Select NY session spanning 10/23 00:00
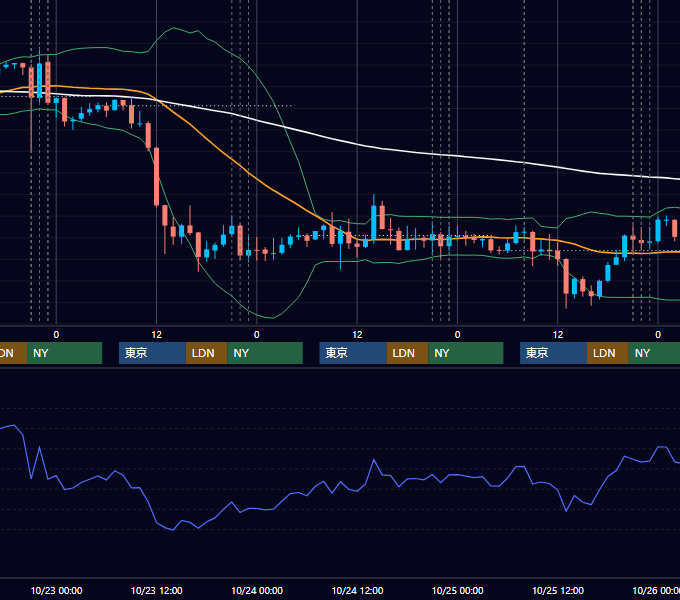Screen dimensions: 680x600 click(x=64, y=353)
